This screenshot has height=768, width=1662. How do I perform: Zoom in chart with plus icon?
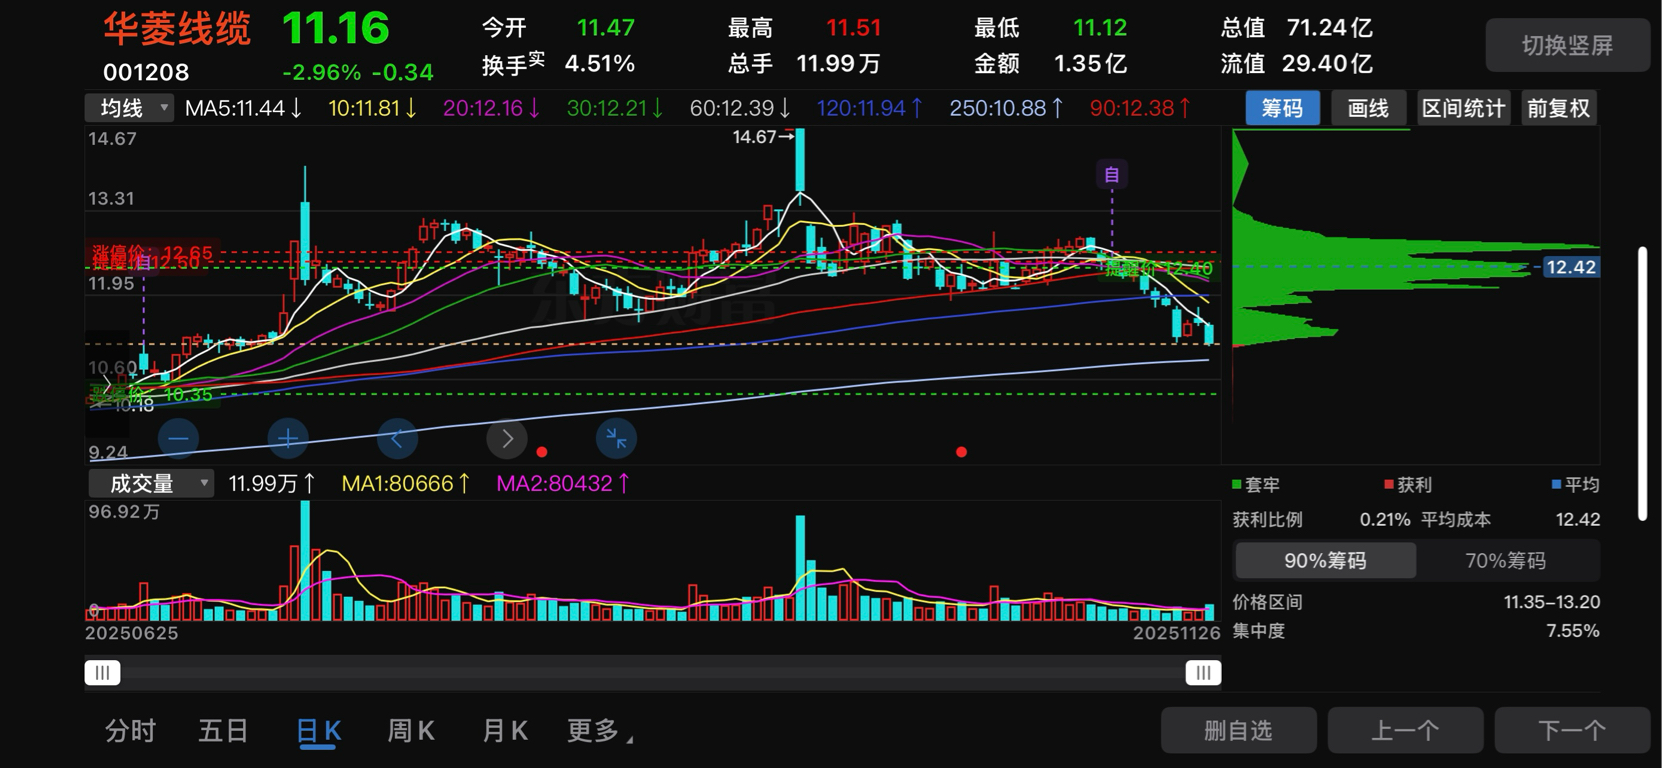coord(288,438)
